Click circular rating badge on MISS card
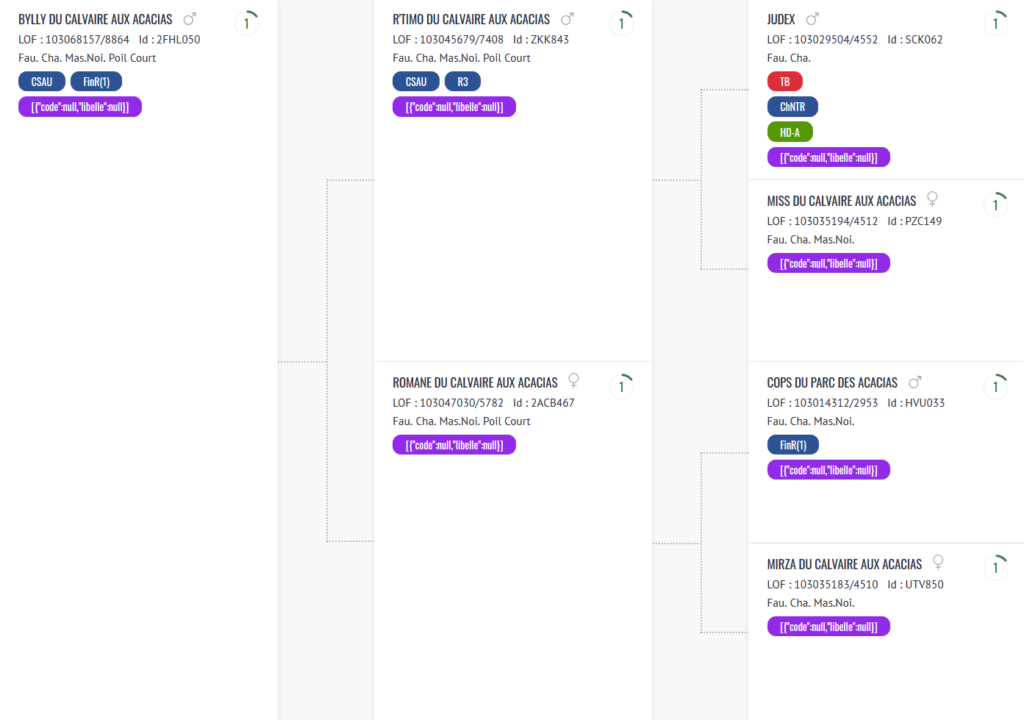The height and width of the screenshot is (720, 1024). 996,205
